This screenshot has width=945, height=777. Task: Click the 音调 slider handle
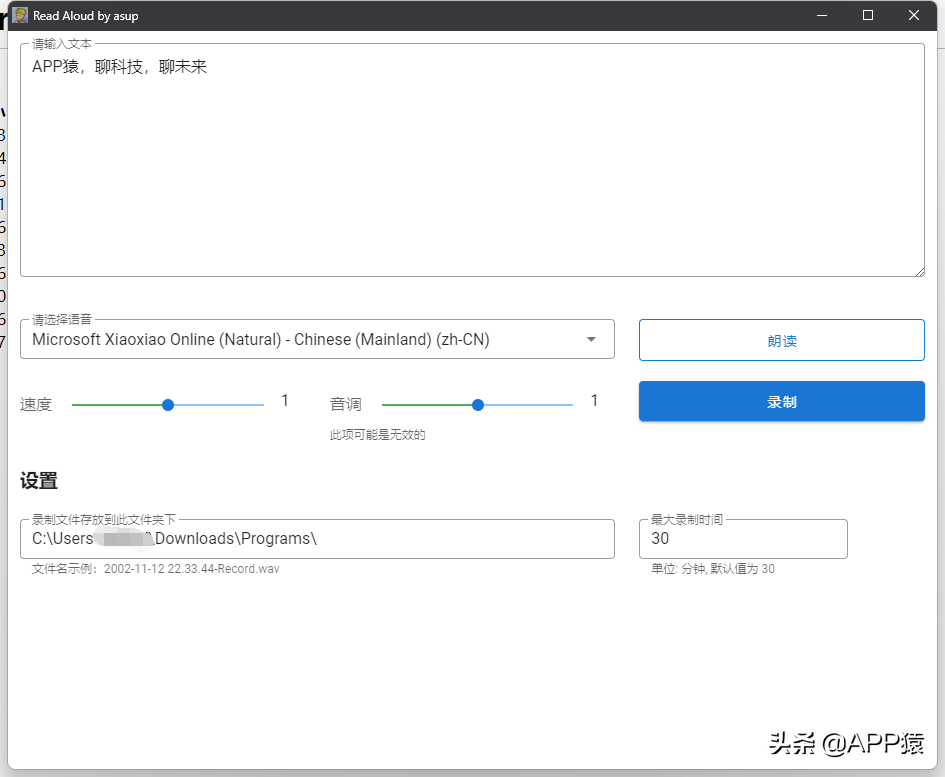tap(478, 405)
